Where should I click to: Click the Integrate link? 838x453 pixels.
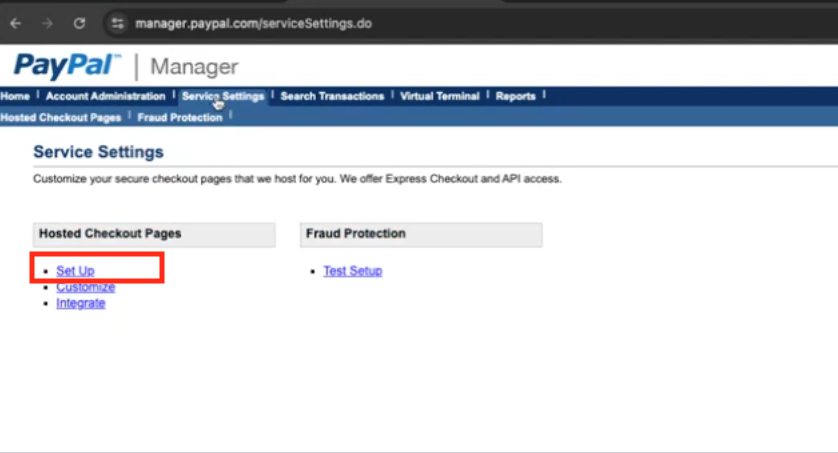81,303
